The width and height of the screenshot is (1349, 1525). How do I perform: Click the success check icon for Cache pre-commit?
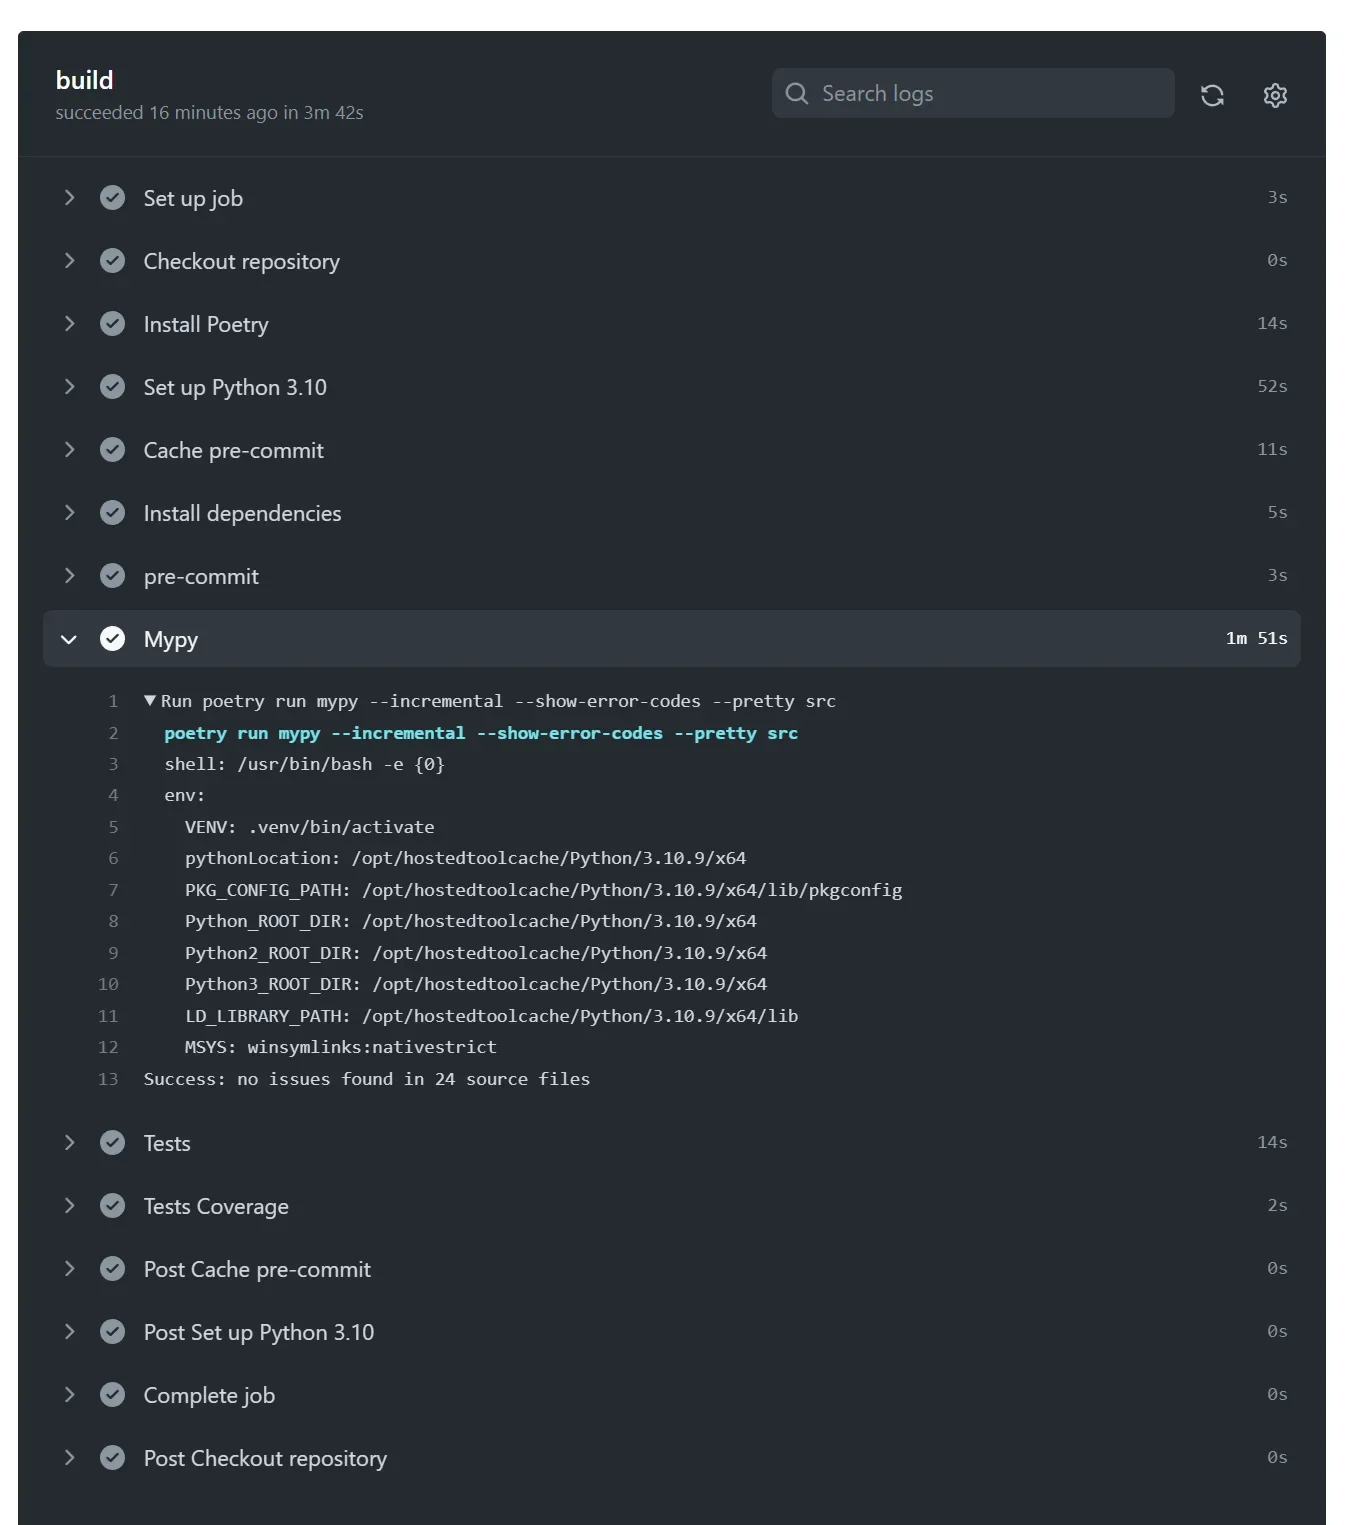tap(113, 450)
